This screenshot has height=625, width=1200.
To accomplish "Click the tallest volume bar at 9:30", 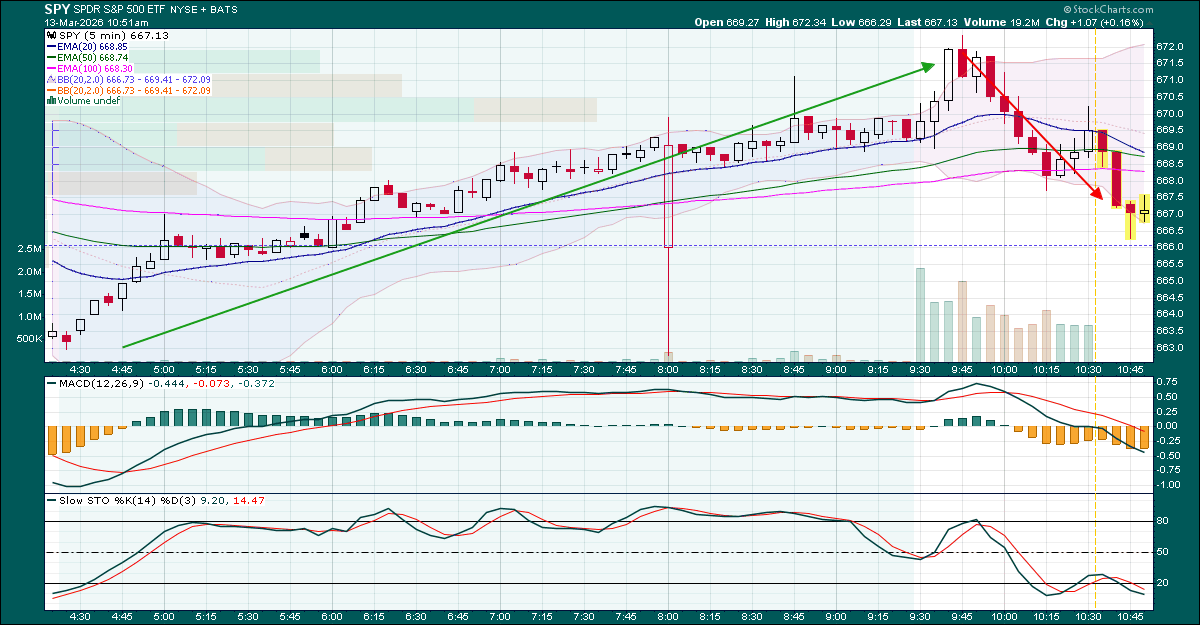I will (919, 313).
